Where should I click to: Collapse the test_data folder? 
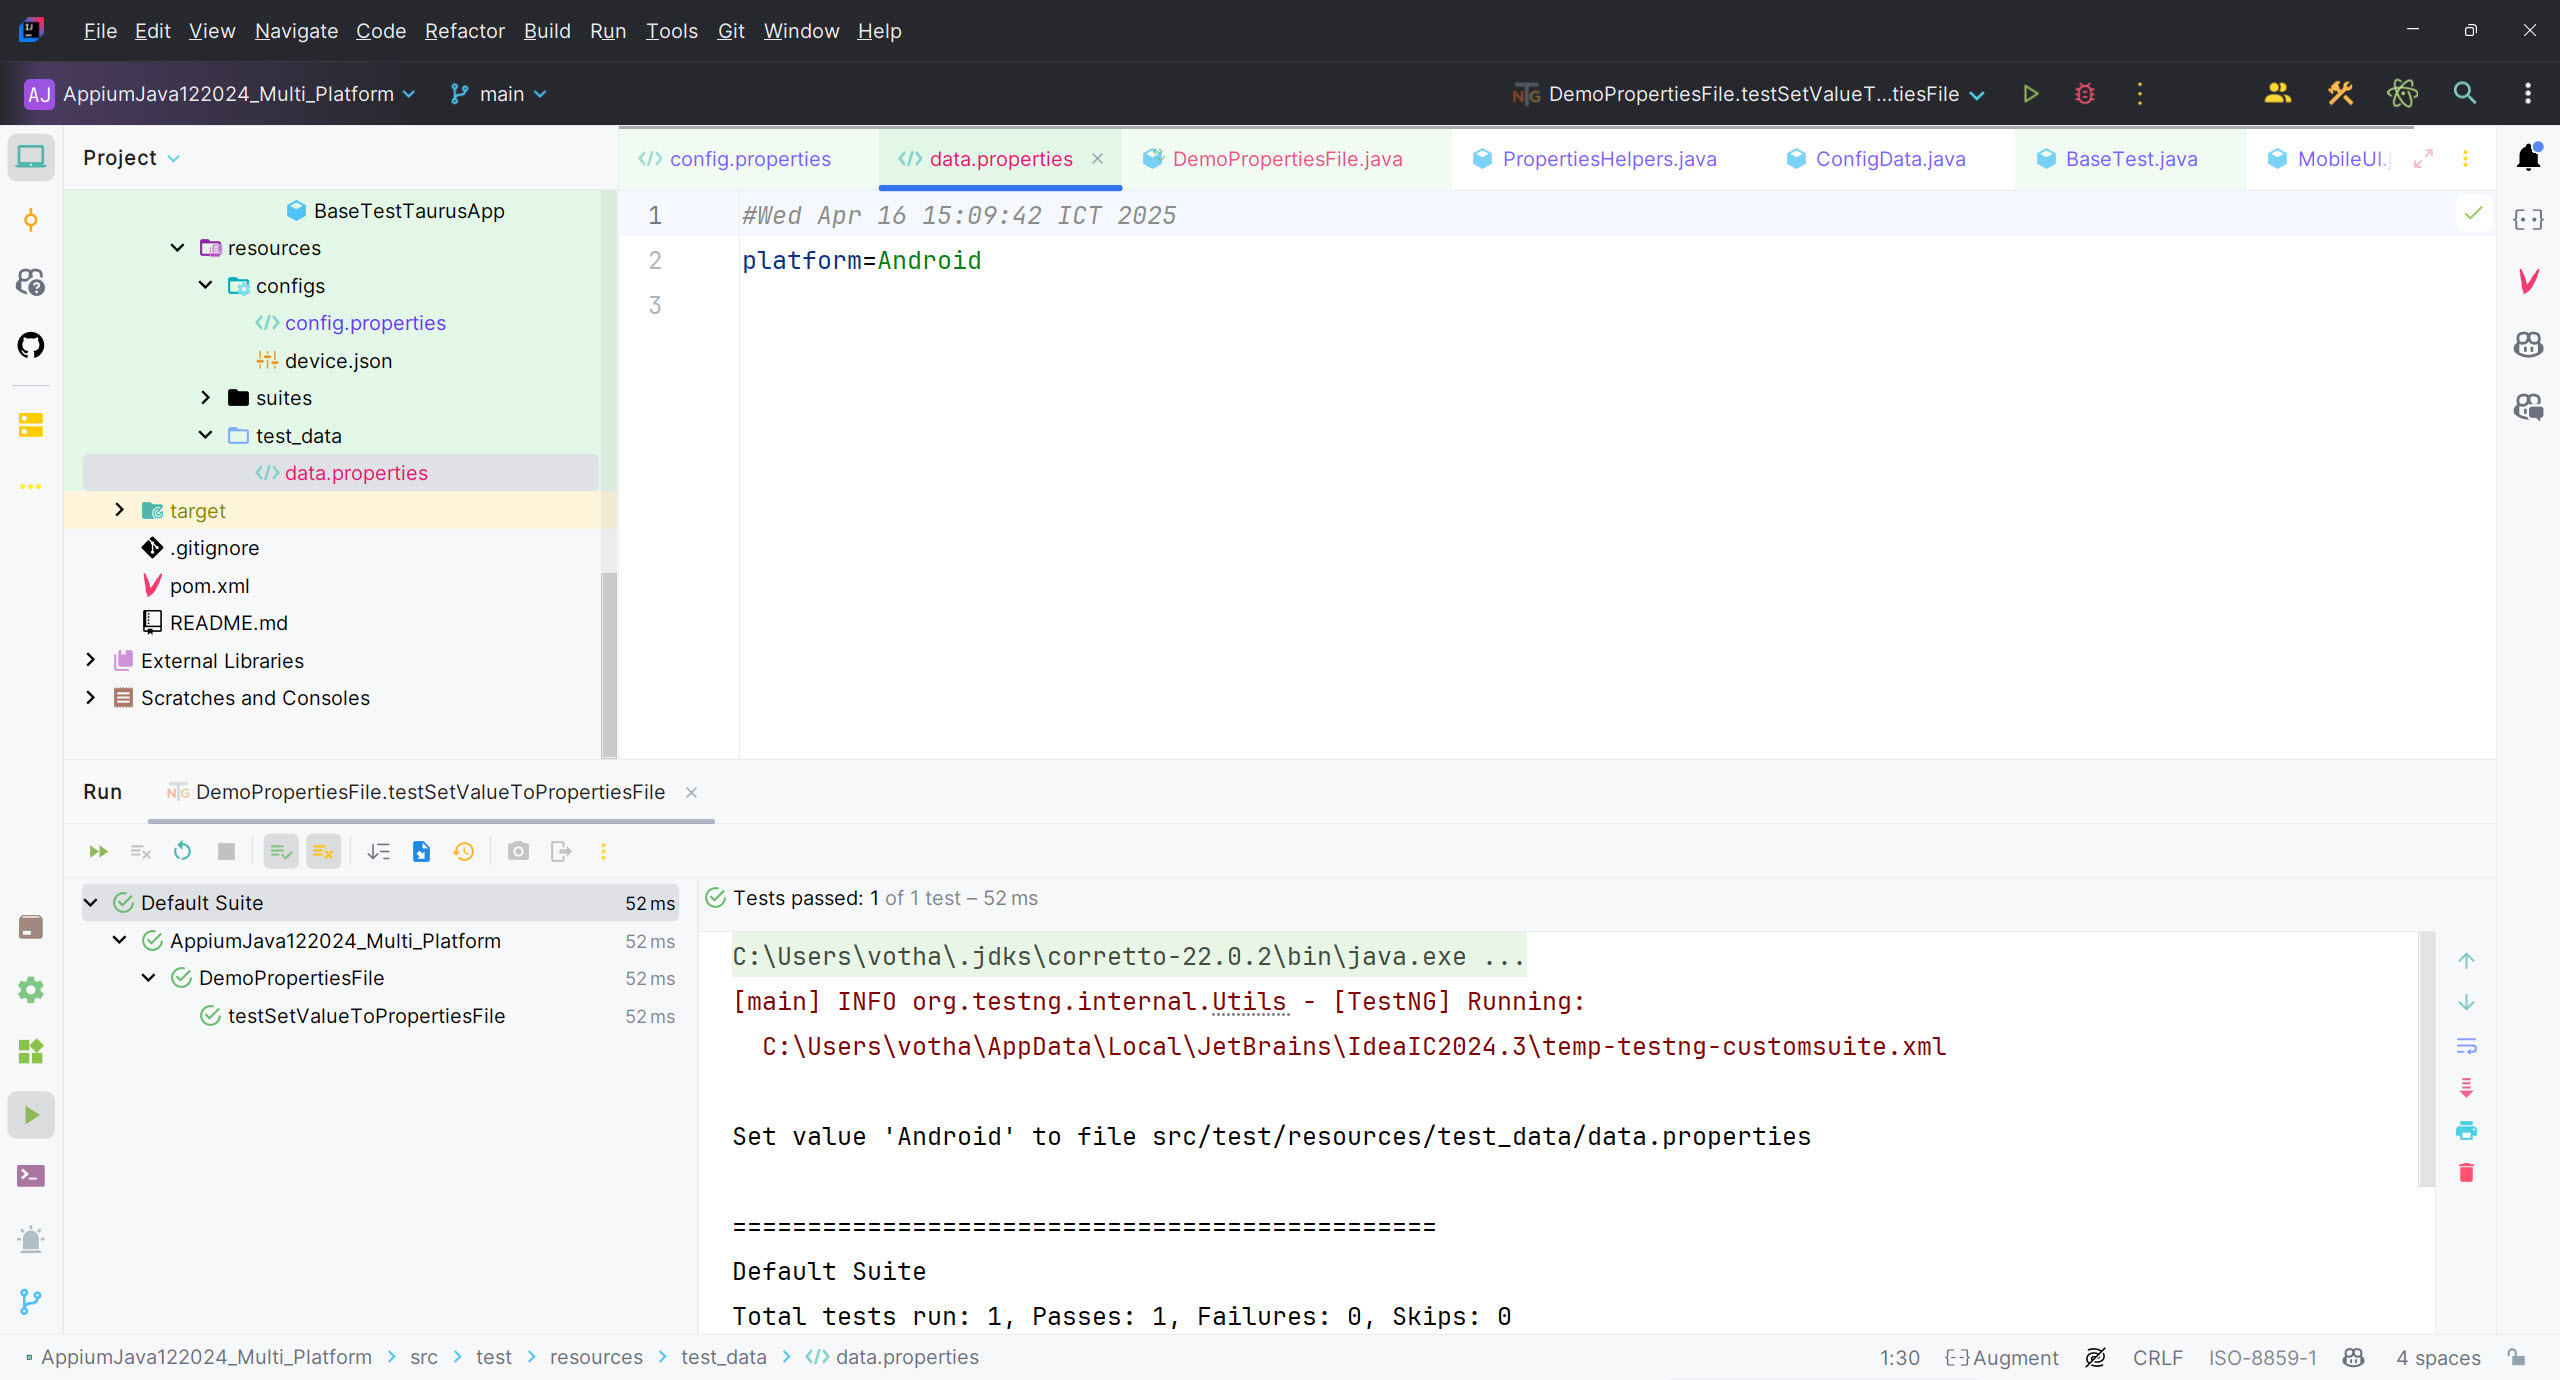(205, 435)
